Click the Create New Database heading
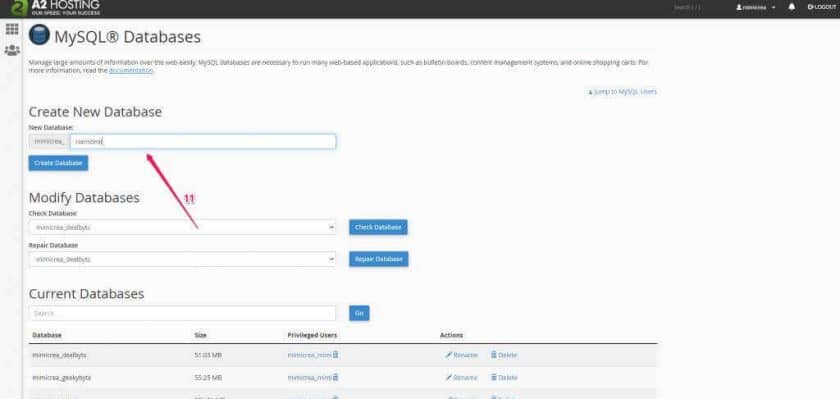Screen dimensions: 840x399 (x=95, y=112)
